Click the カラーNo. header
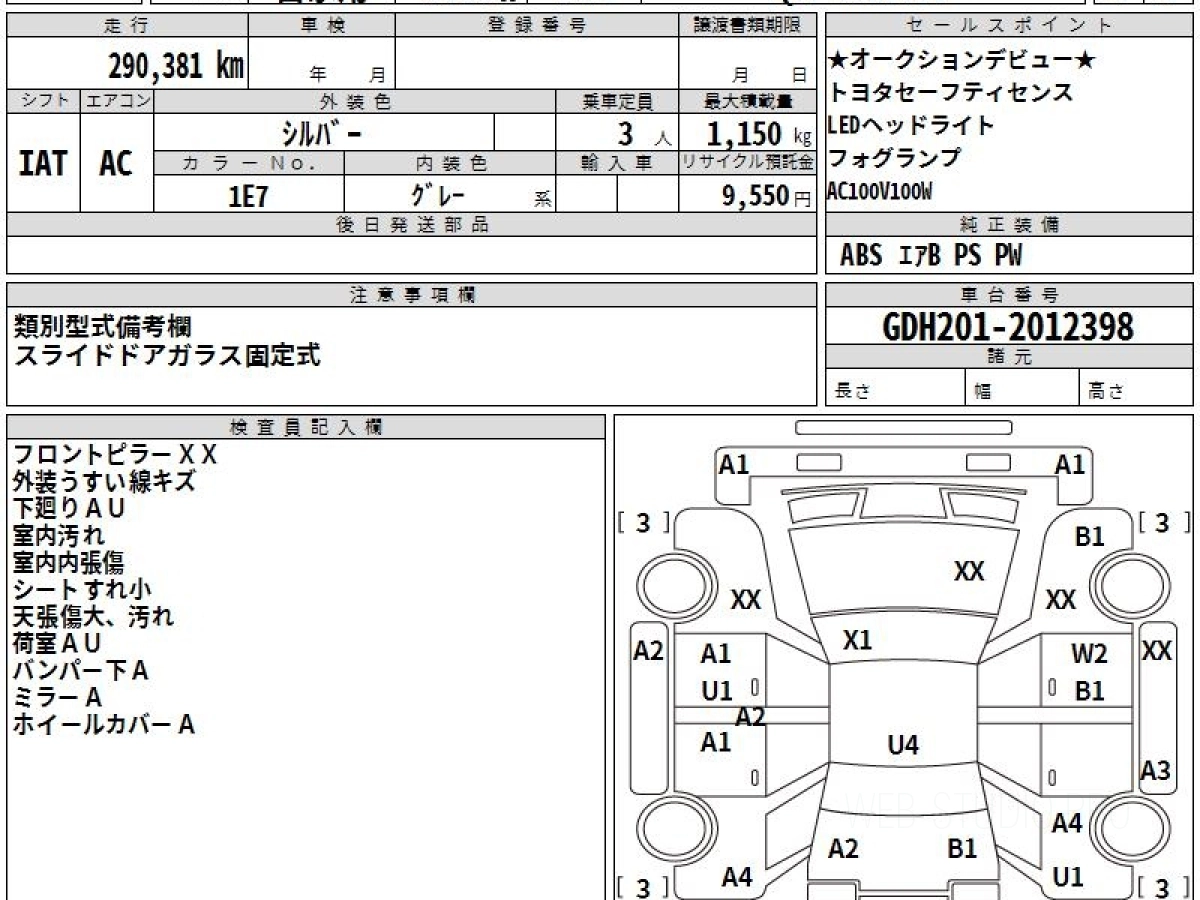 click(x=249, y=163)
